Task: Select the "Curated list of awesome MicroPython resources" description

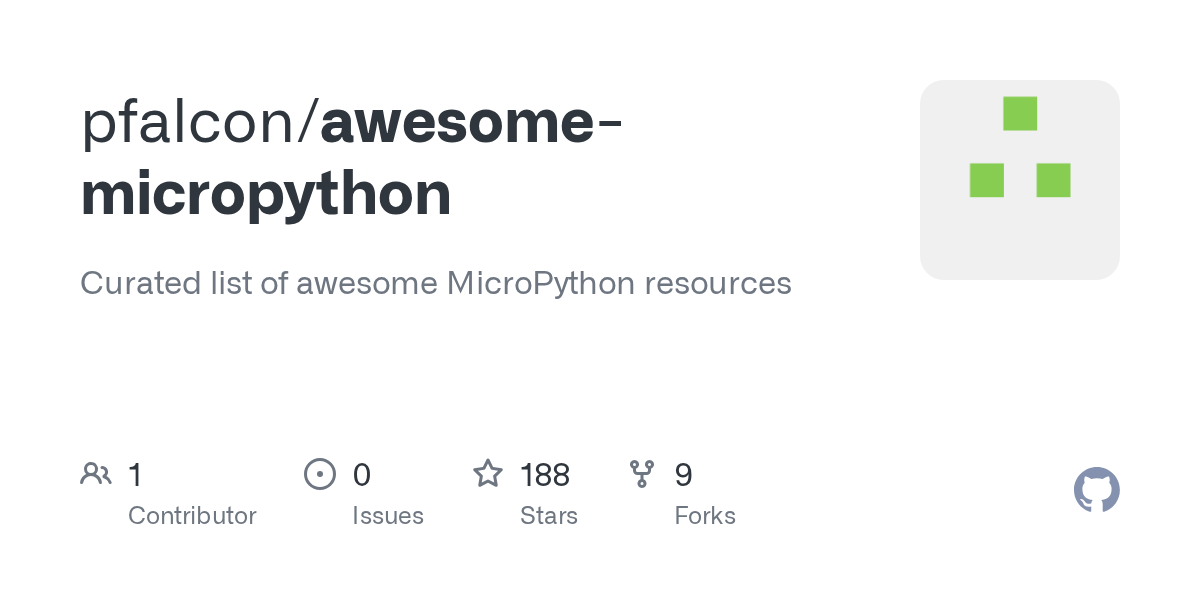Action: coord(435,283)
